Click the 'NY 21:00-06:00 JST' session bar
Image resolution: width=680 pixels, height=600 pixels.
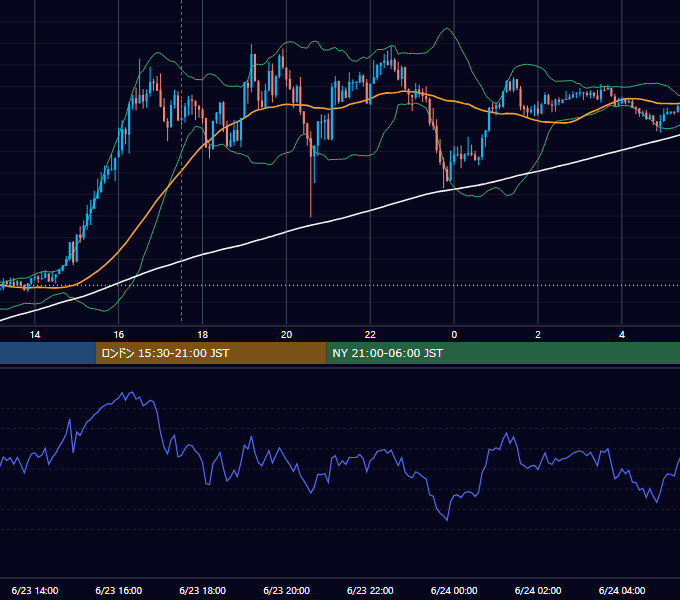(503, 353)
